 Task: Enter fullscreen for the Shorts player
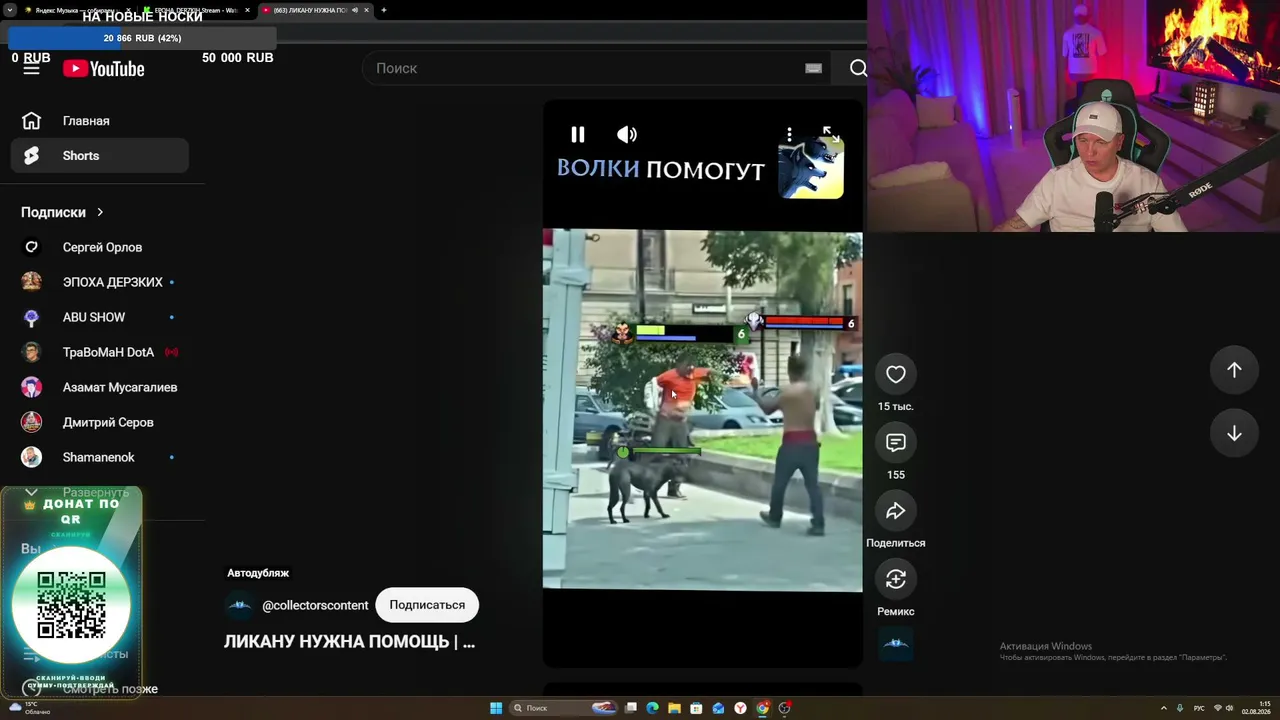click(830, 133)
